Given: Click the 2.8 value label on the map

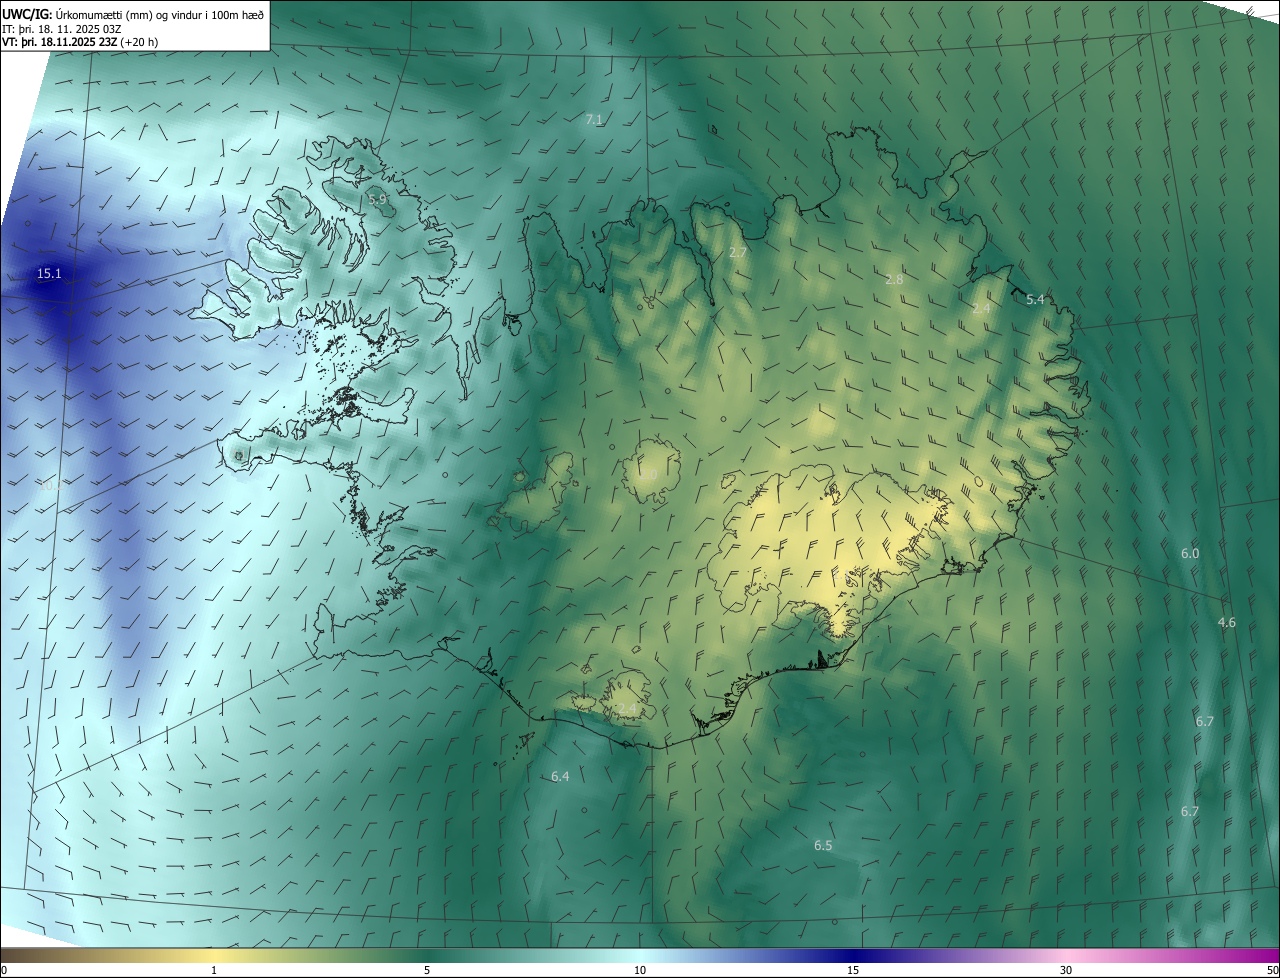Looking at the screenshot, I should point(894,279).
